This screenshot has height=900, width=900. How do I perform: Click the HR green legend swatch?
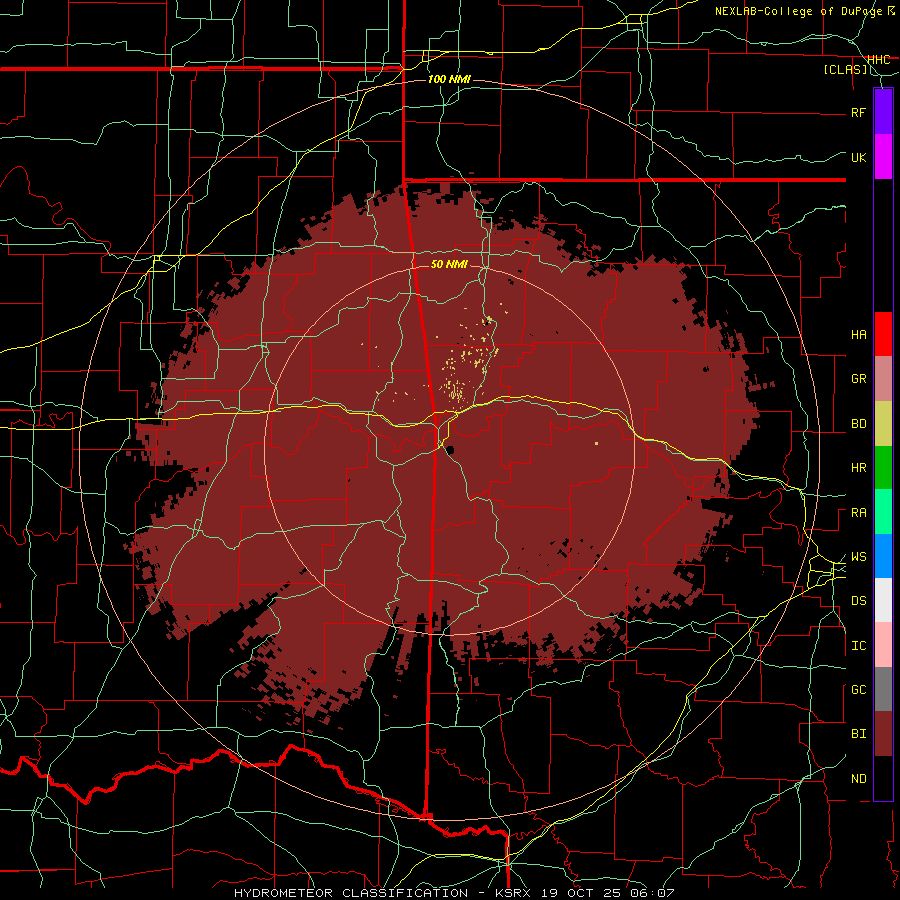[883, 467]
